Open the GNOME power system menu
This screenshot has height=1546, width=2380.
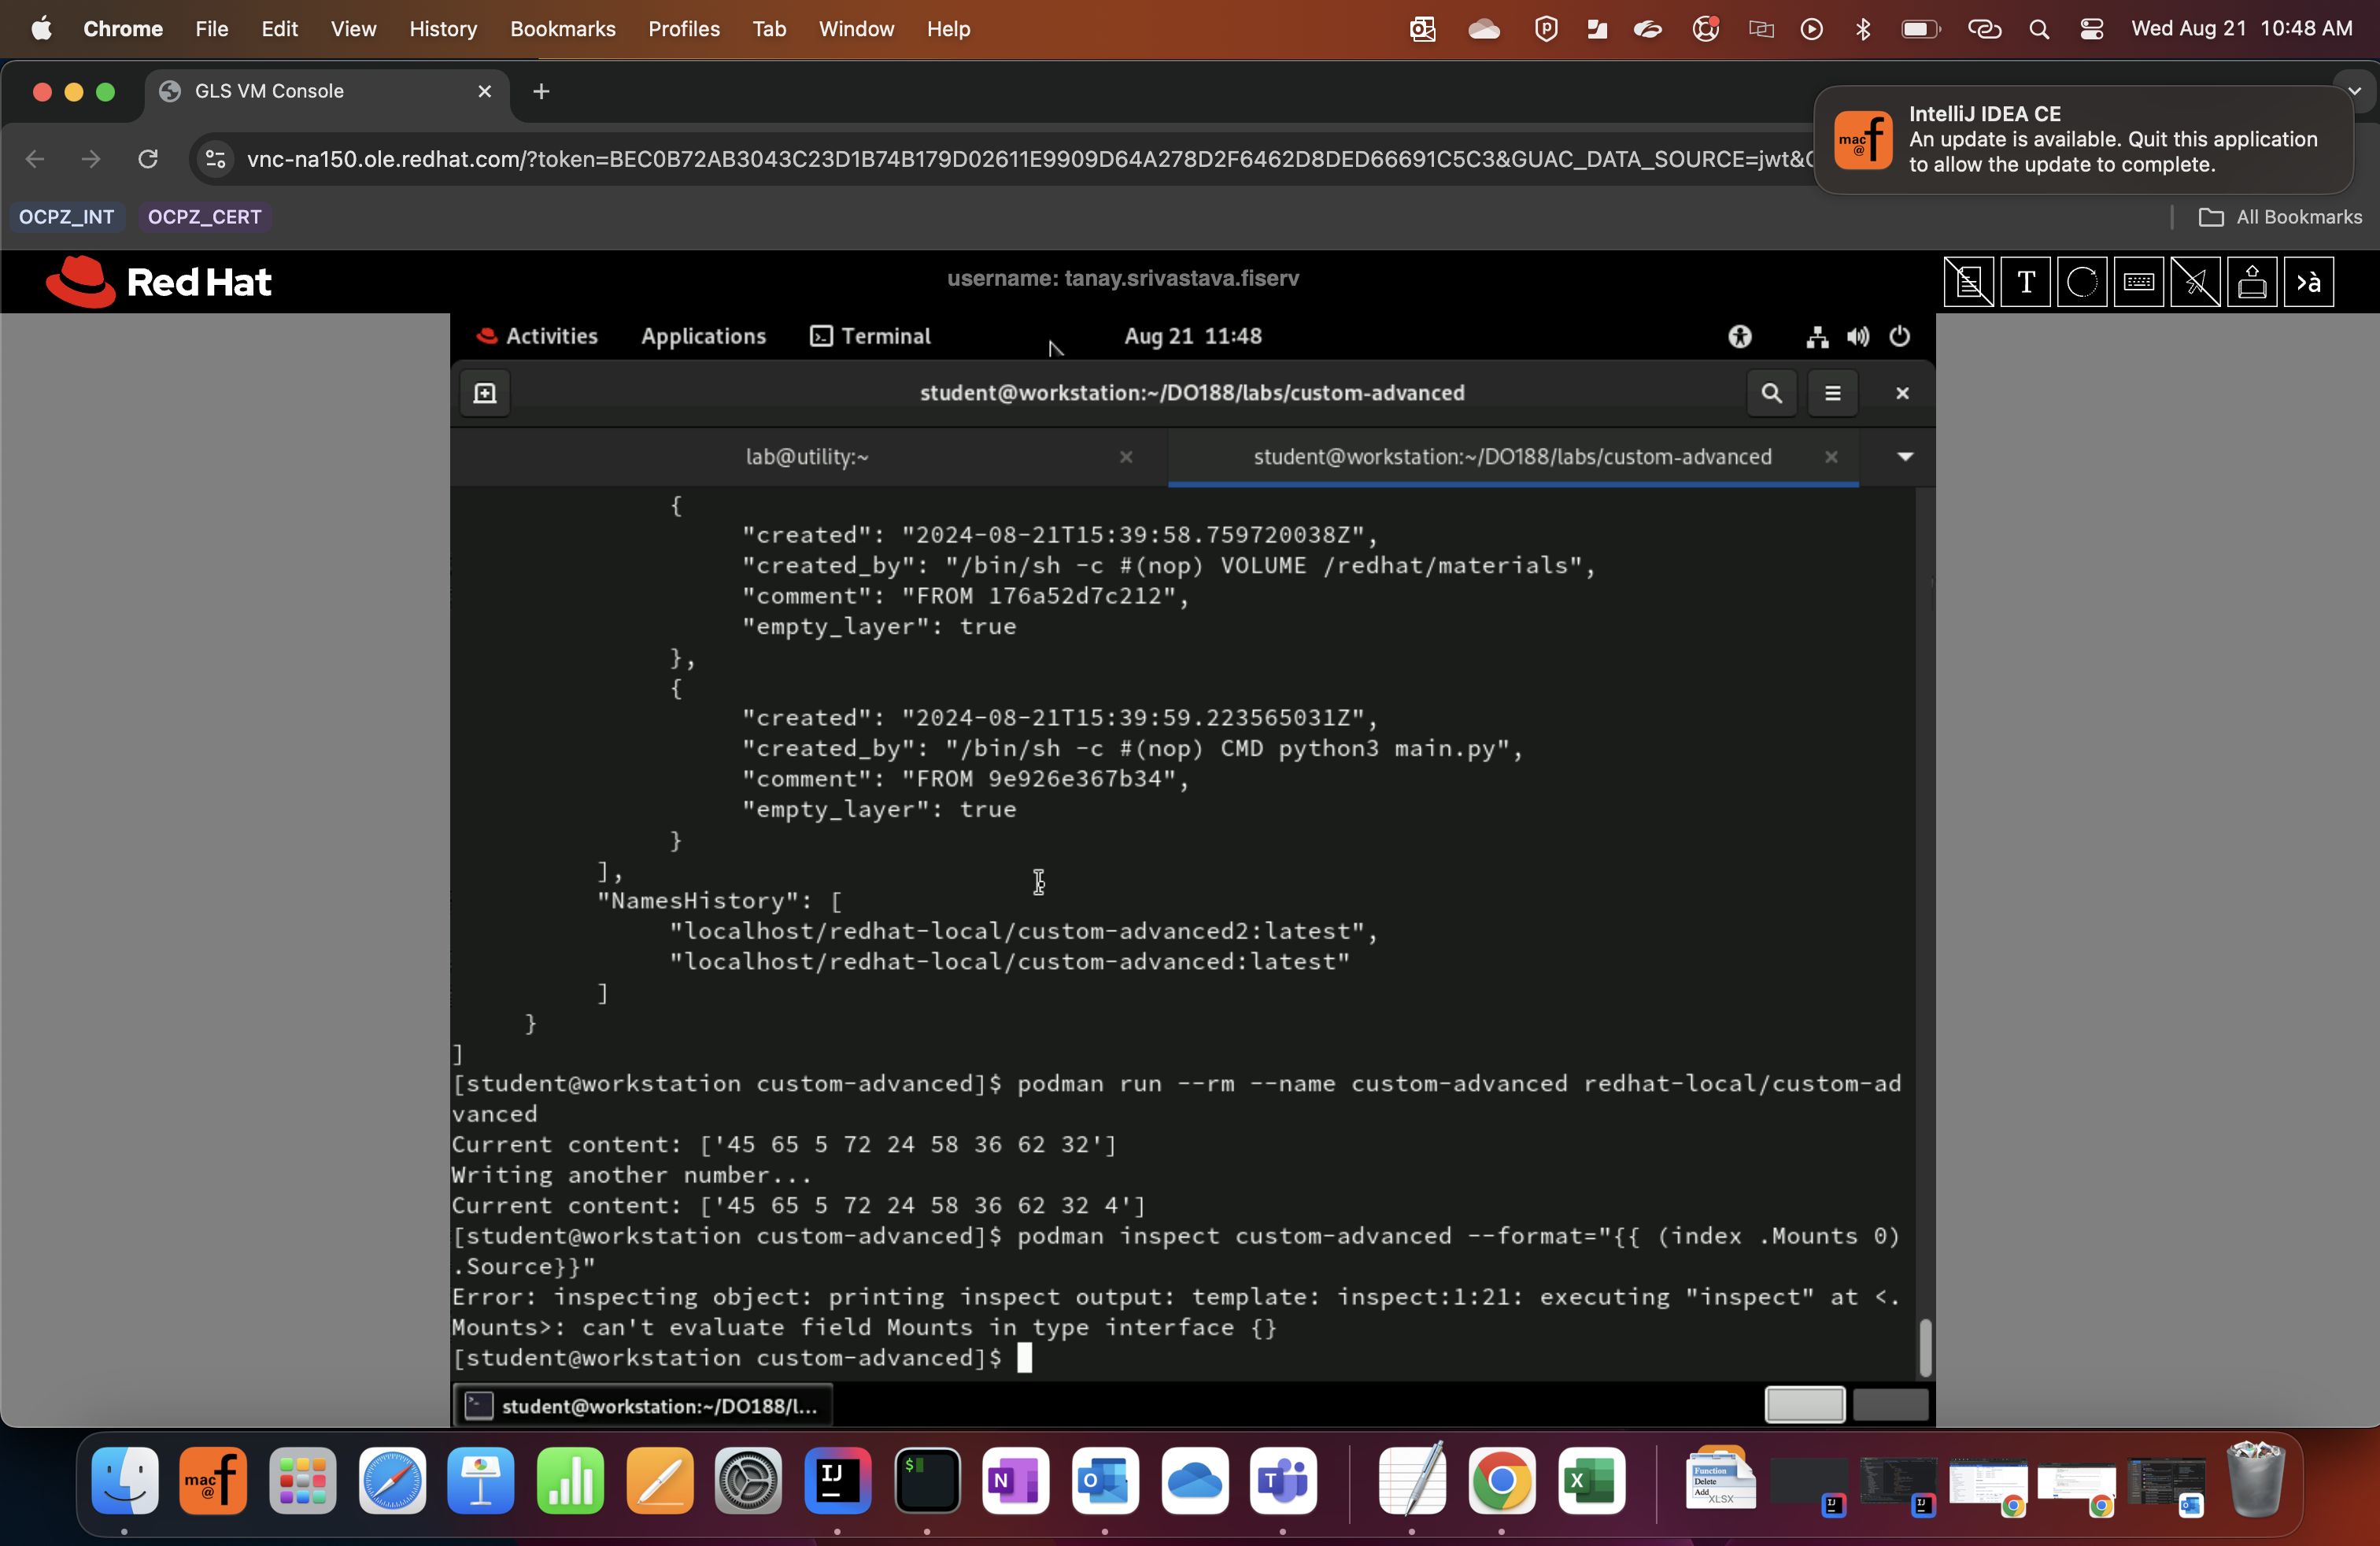1899,336
